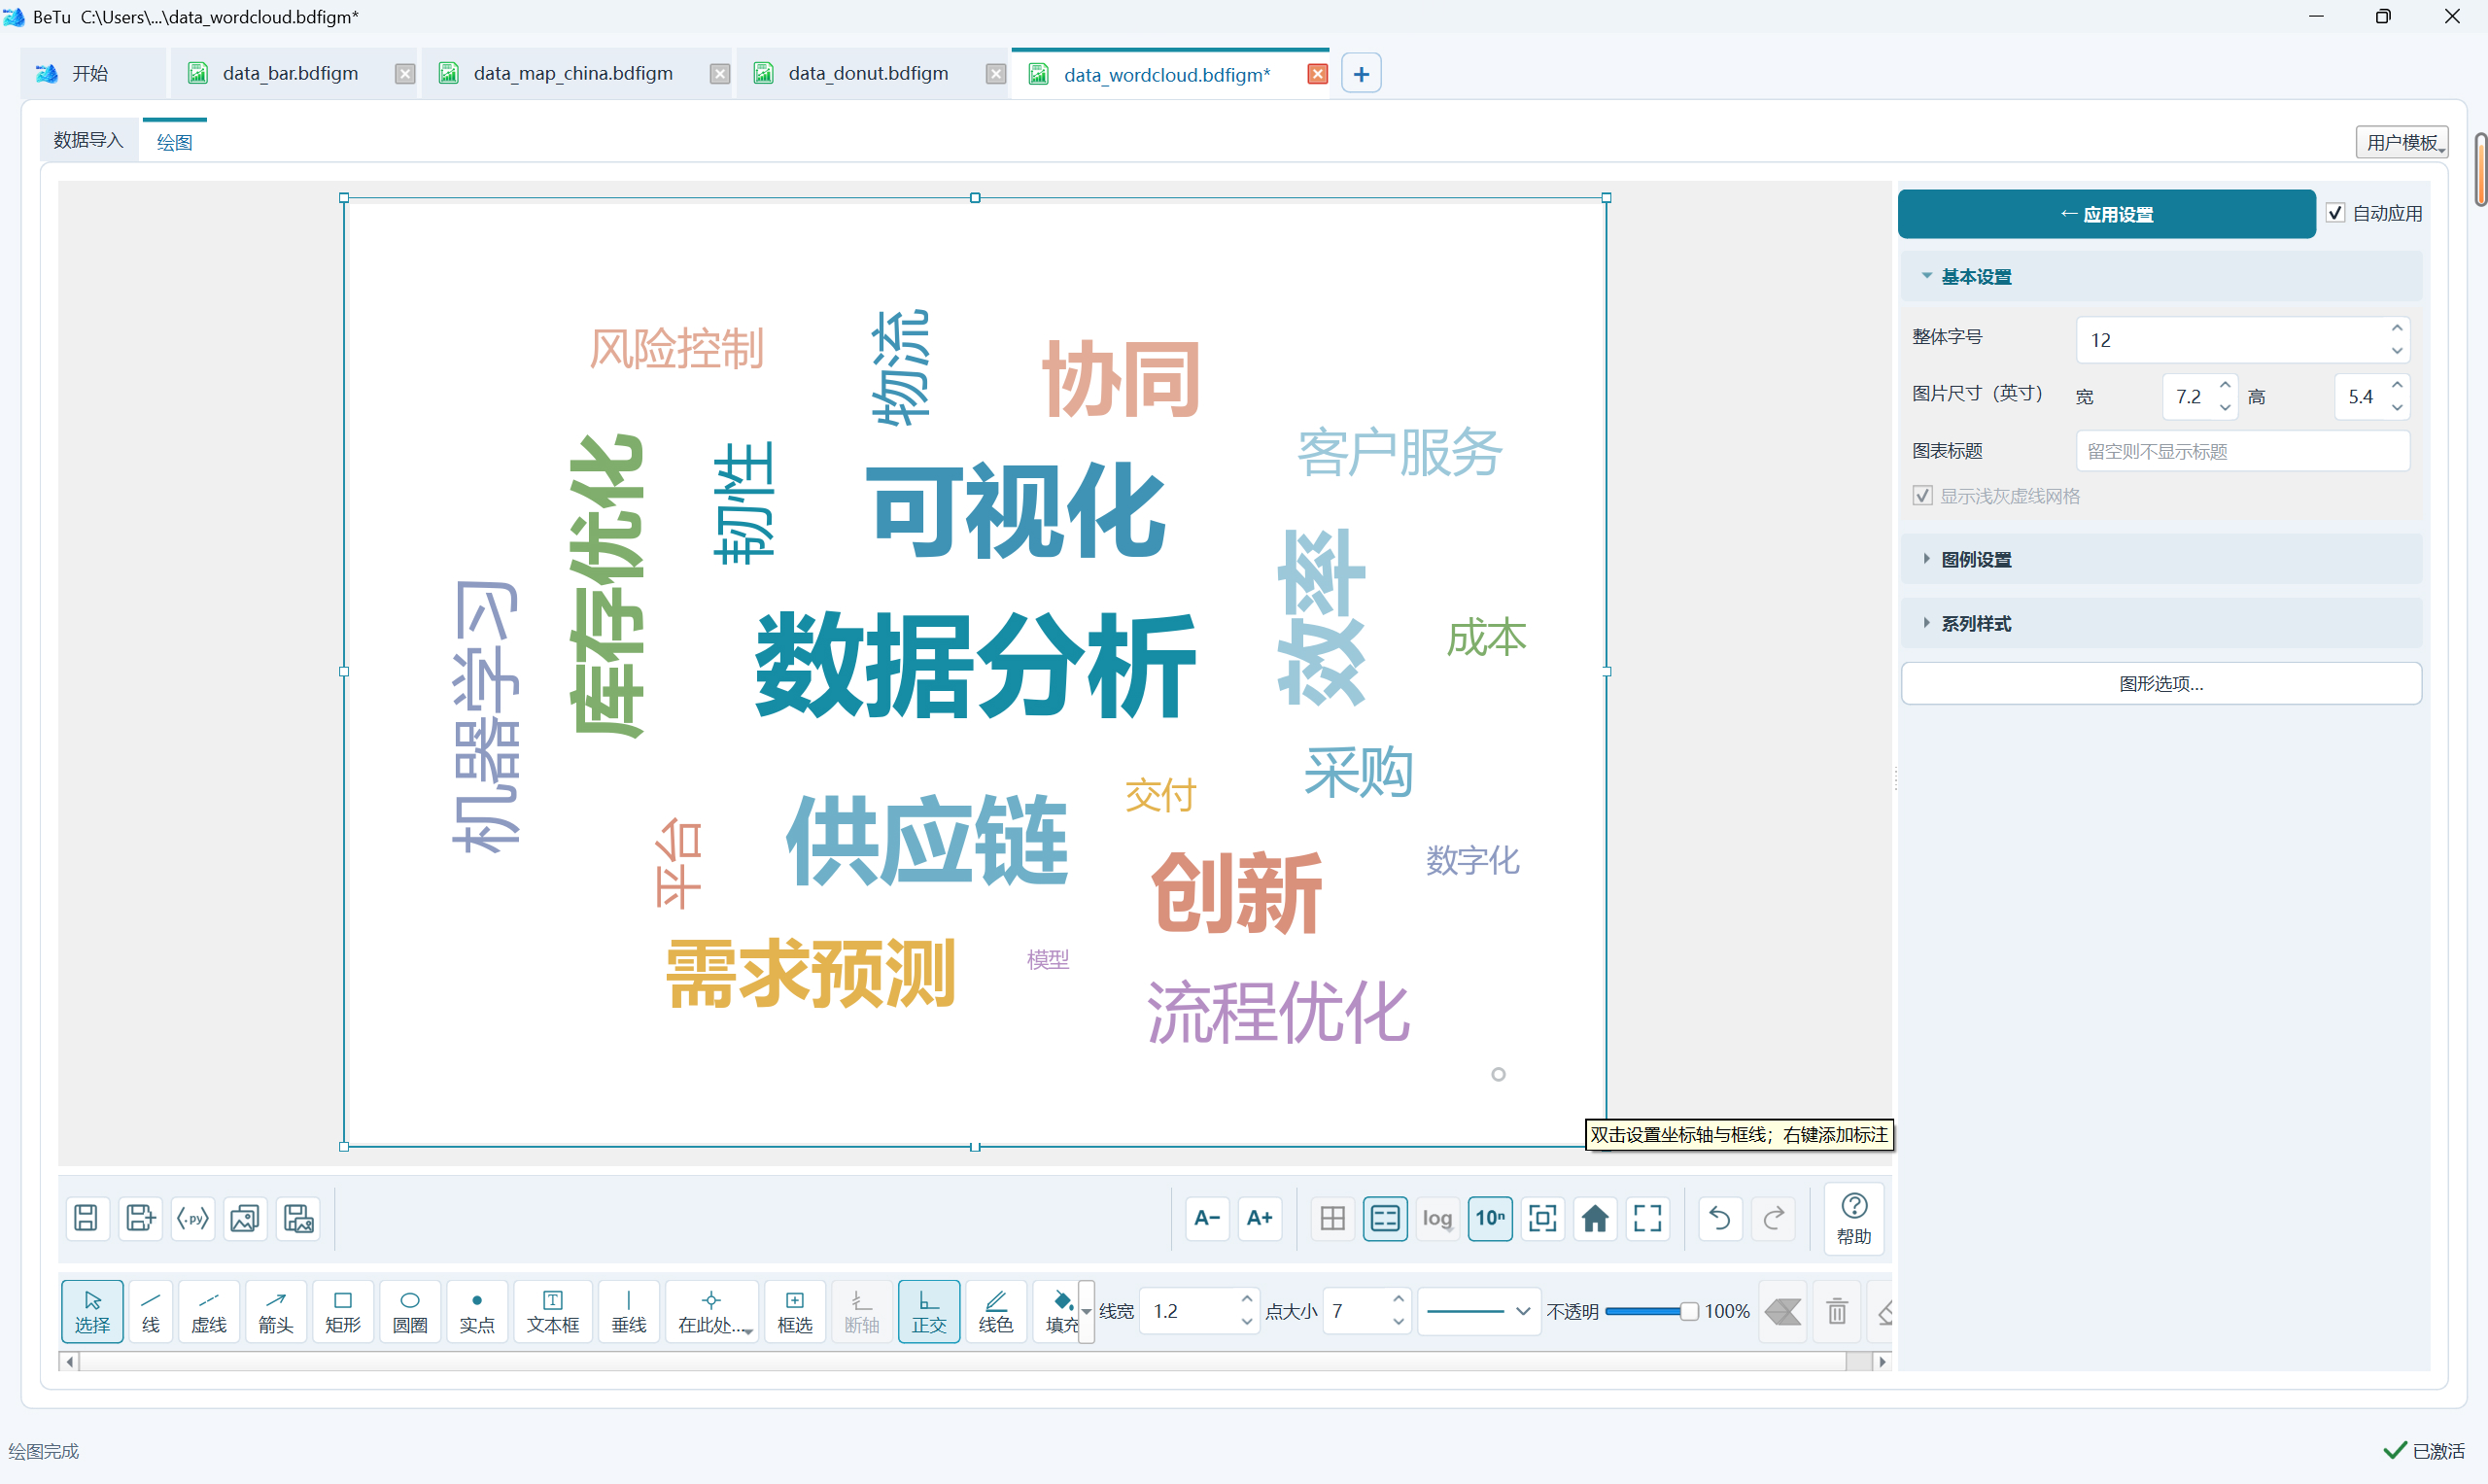Click the fit-to-frame icon
This screenshot has width=2488, height=1484.
(x=1543, y=1218)
